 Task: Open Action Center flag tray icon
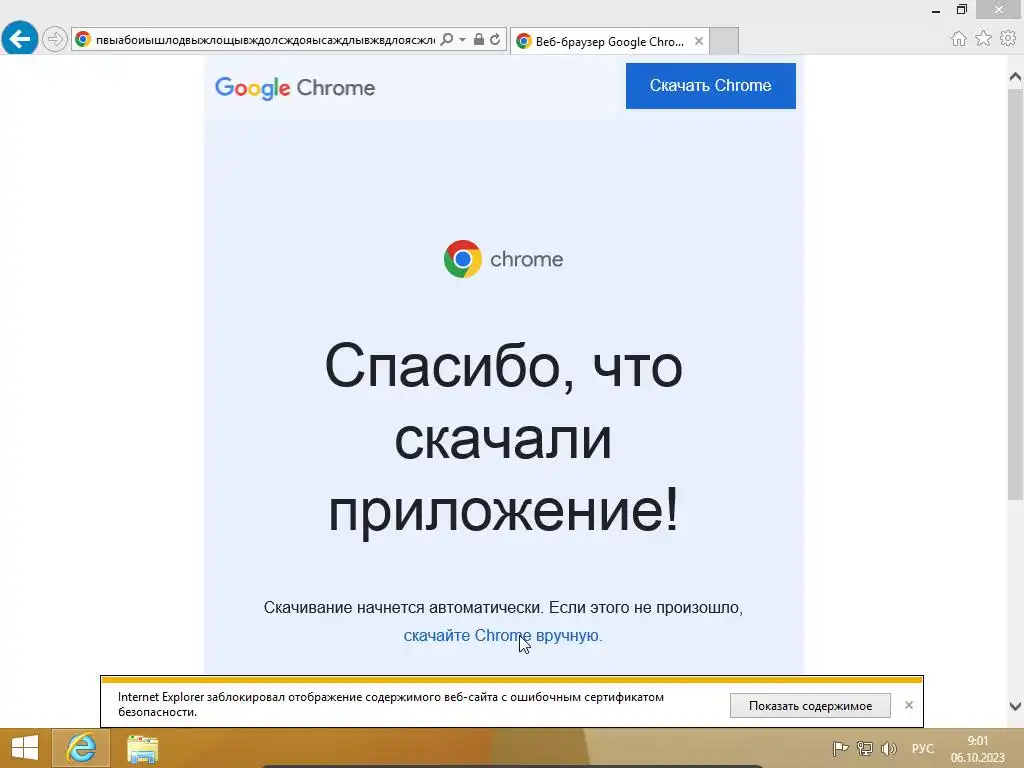(840, 748)
